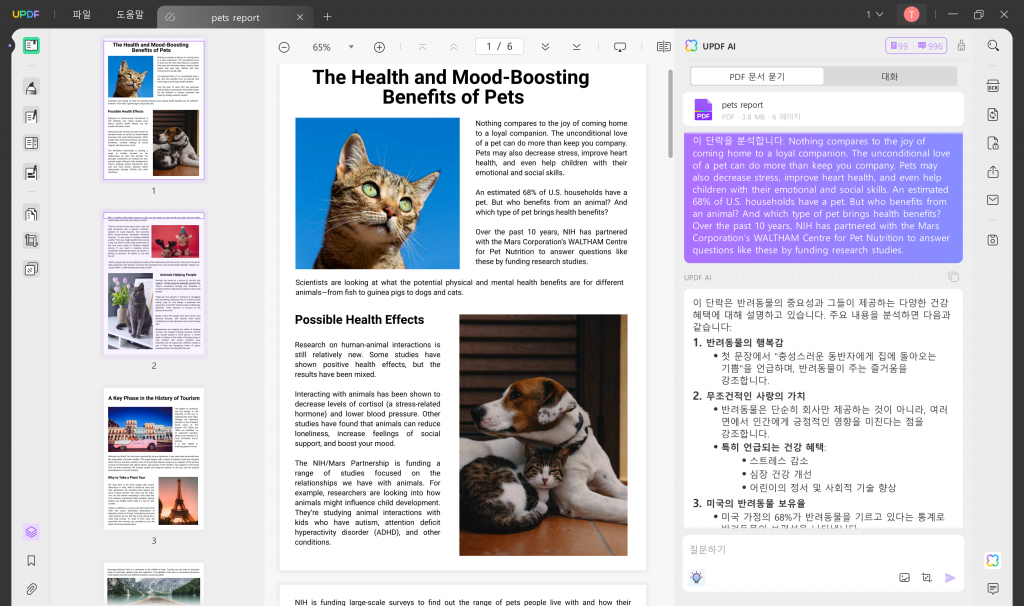Open the bookmarks panel icon

pyautogui.click(x=31, y=560)
